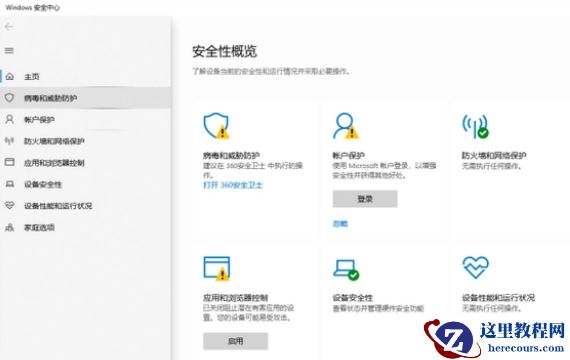This screenshot has height=360, width=570.
Task: Select 应用和浏览器控制 in the sidebar
Action: pos(85,163)
